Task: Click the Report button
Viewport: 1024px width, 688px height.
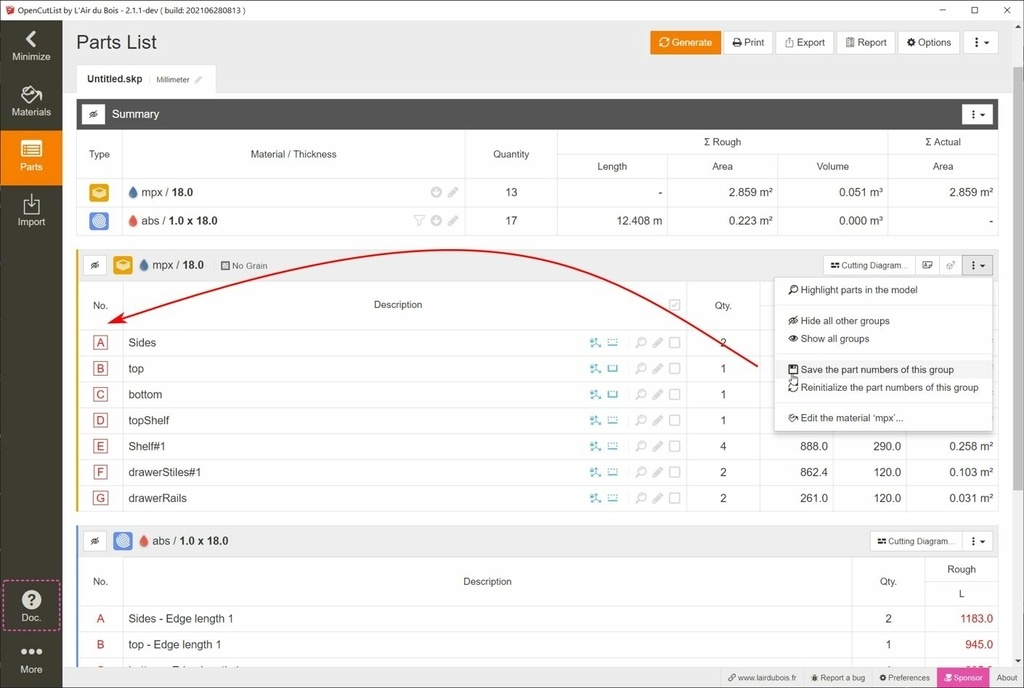Action: [865, 42]
